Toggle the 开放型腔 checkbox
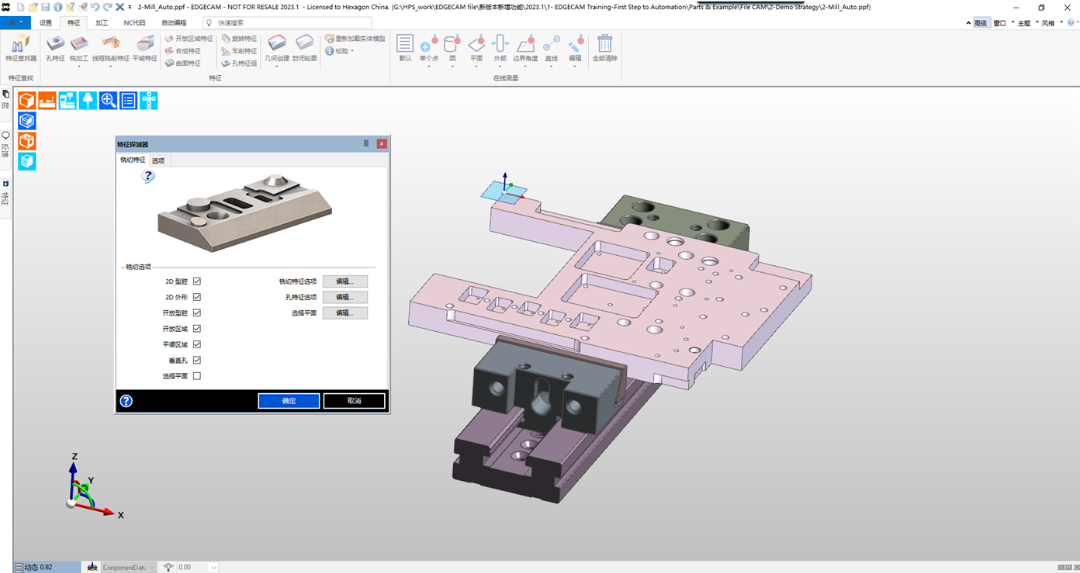 pyautogui.click(x=197, y=313)
